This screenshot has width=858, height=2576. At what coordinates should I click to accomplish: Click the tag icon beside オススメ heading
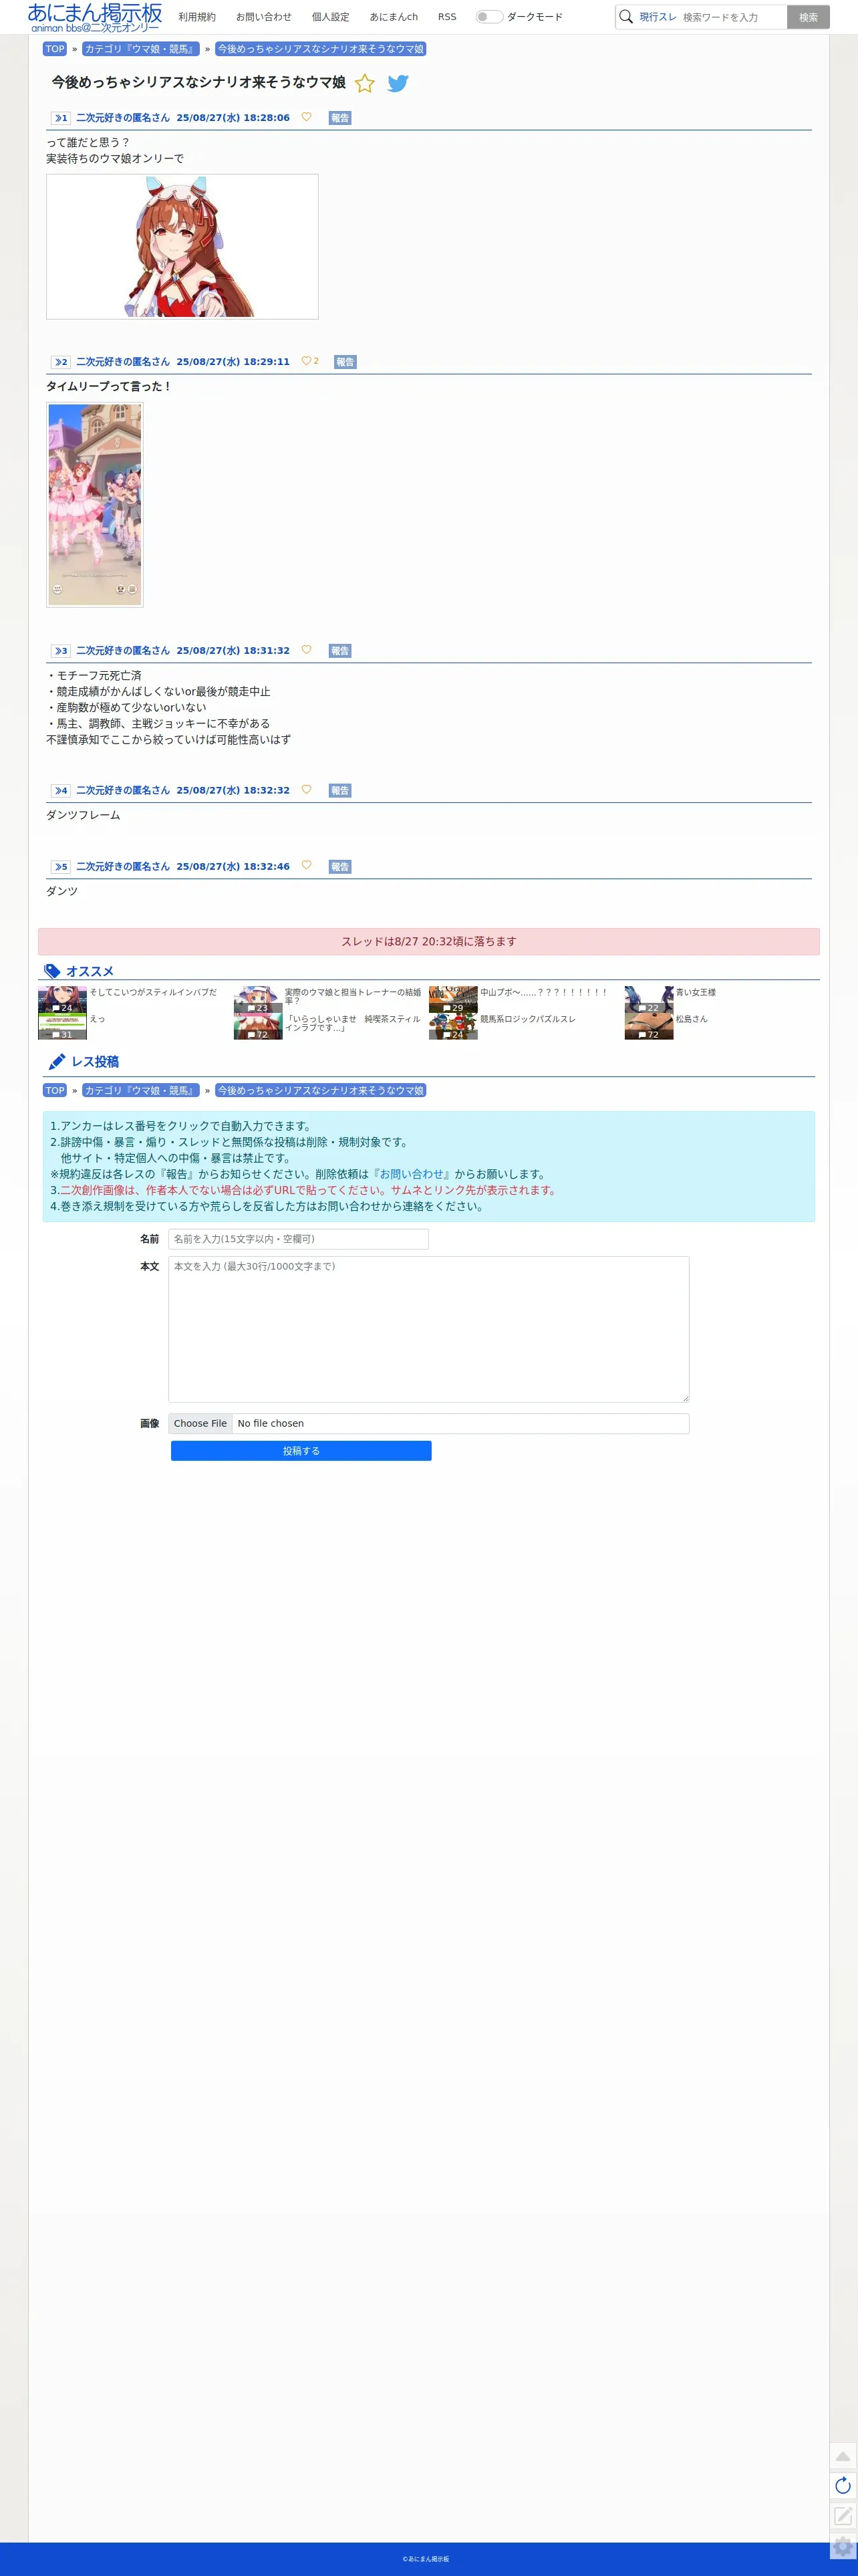[x=53, y=971]
